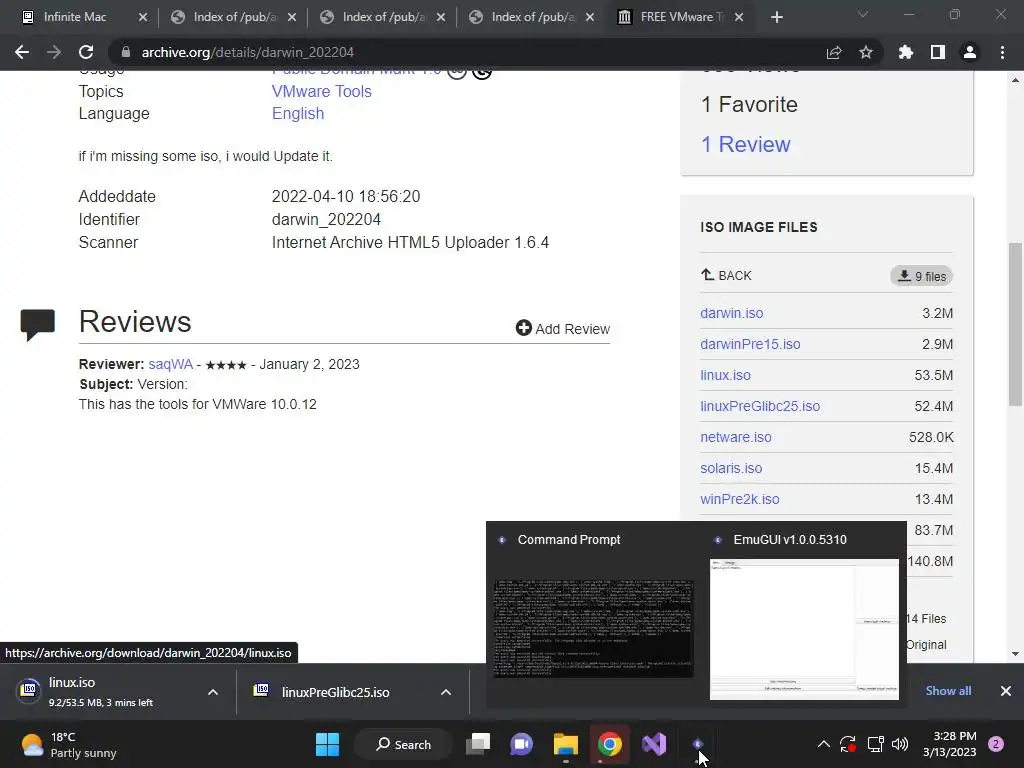
Task: Bookmark this page with the star icon
Action: point(866,52)
